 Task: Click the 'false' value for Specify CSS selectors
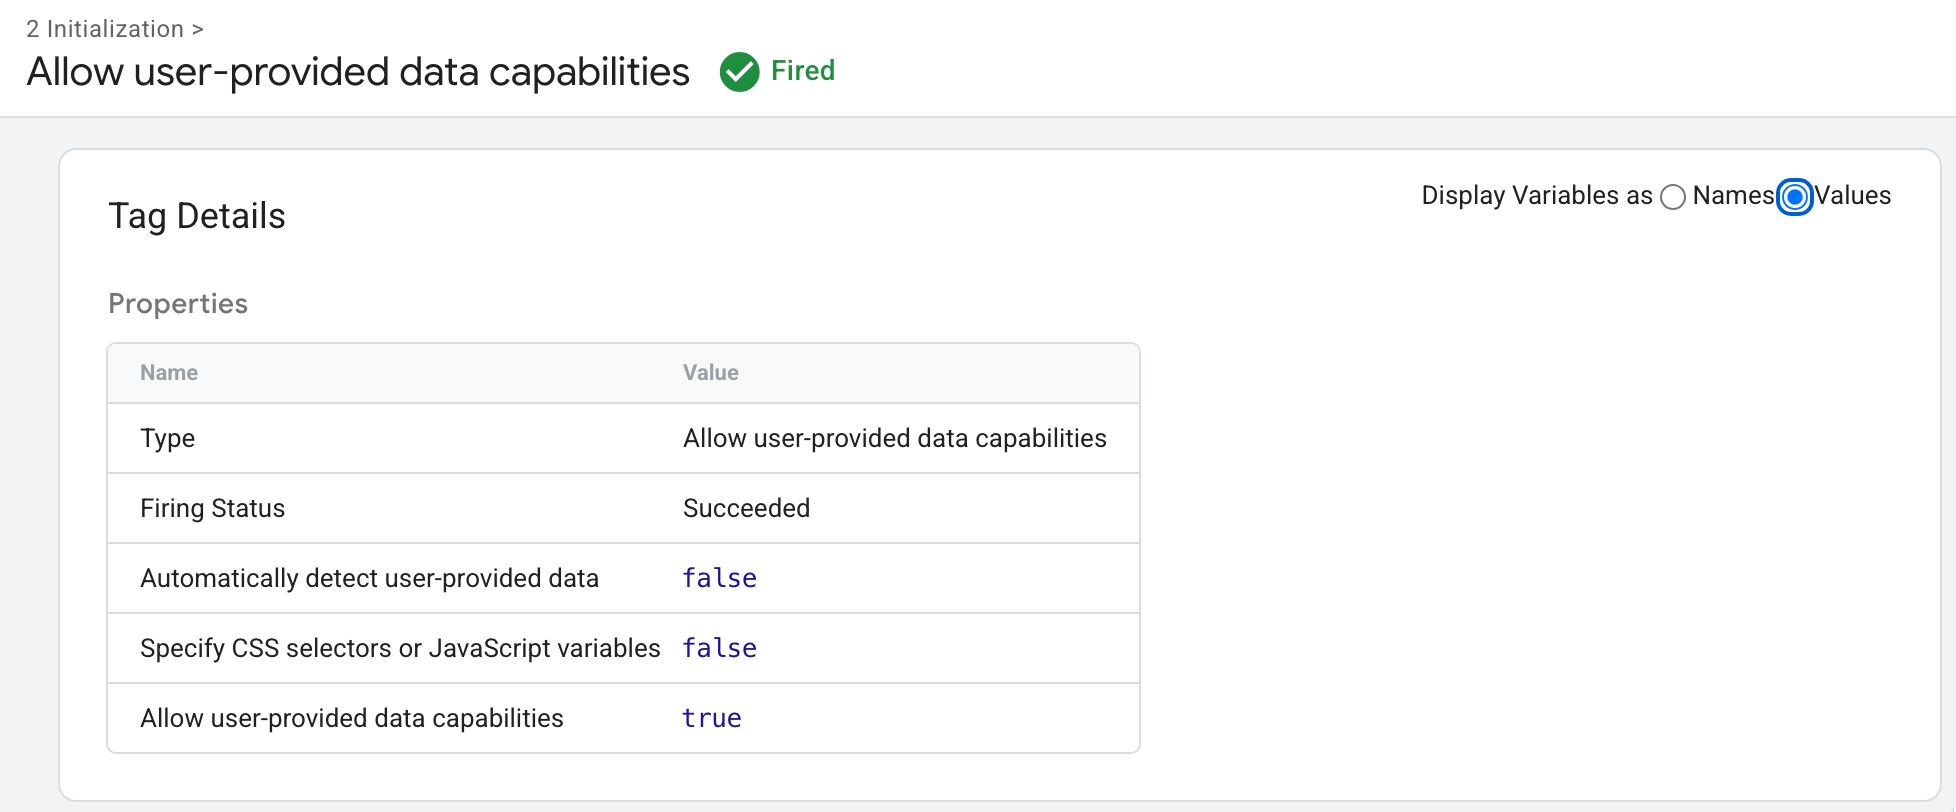tap(720, 648)
